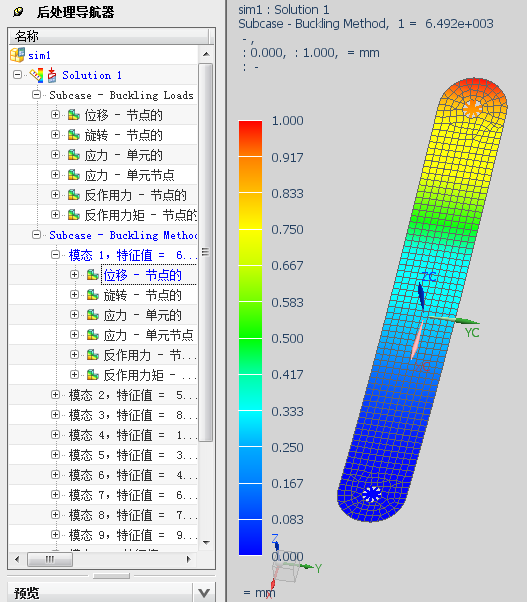
Task: Click result icon of 应力 - 单元的 under 模态 1
Action: [93, 315]
